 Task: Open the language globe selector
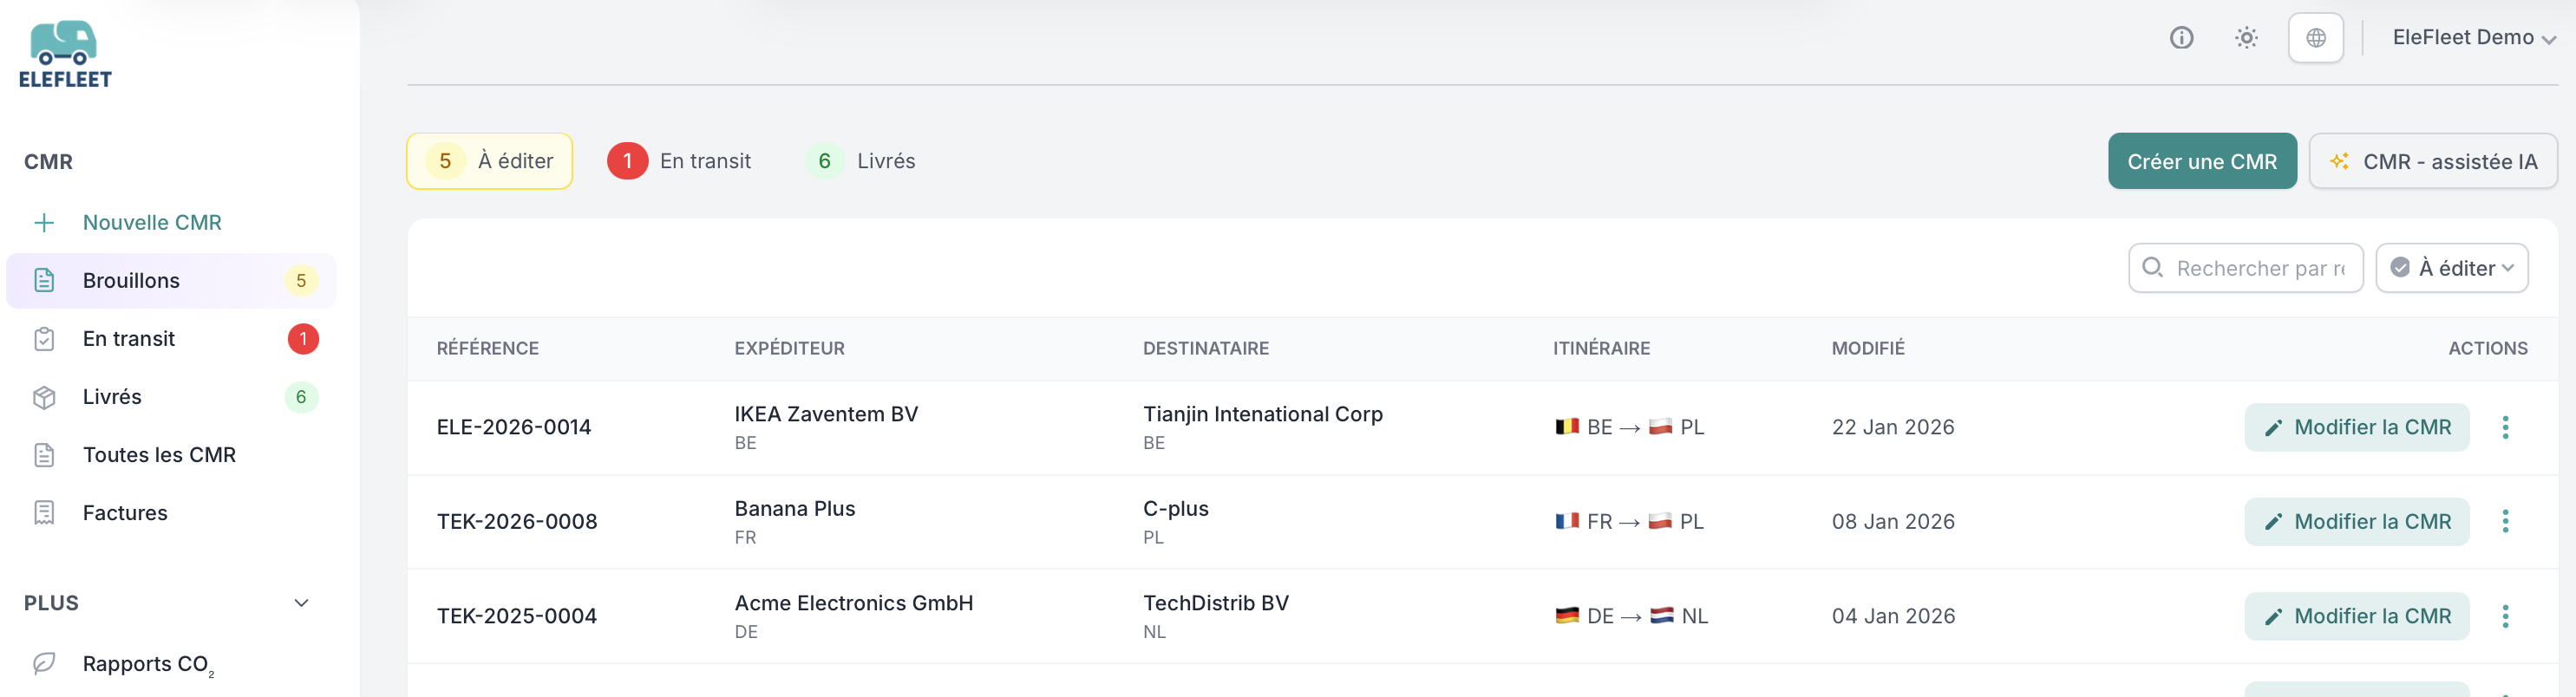tap(2315, 38)
